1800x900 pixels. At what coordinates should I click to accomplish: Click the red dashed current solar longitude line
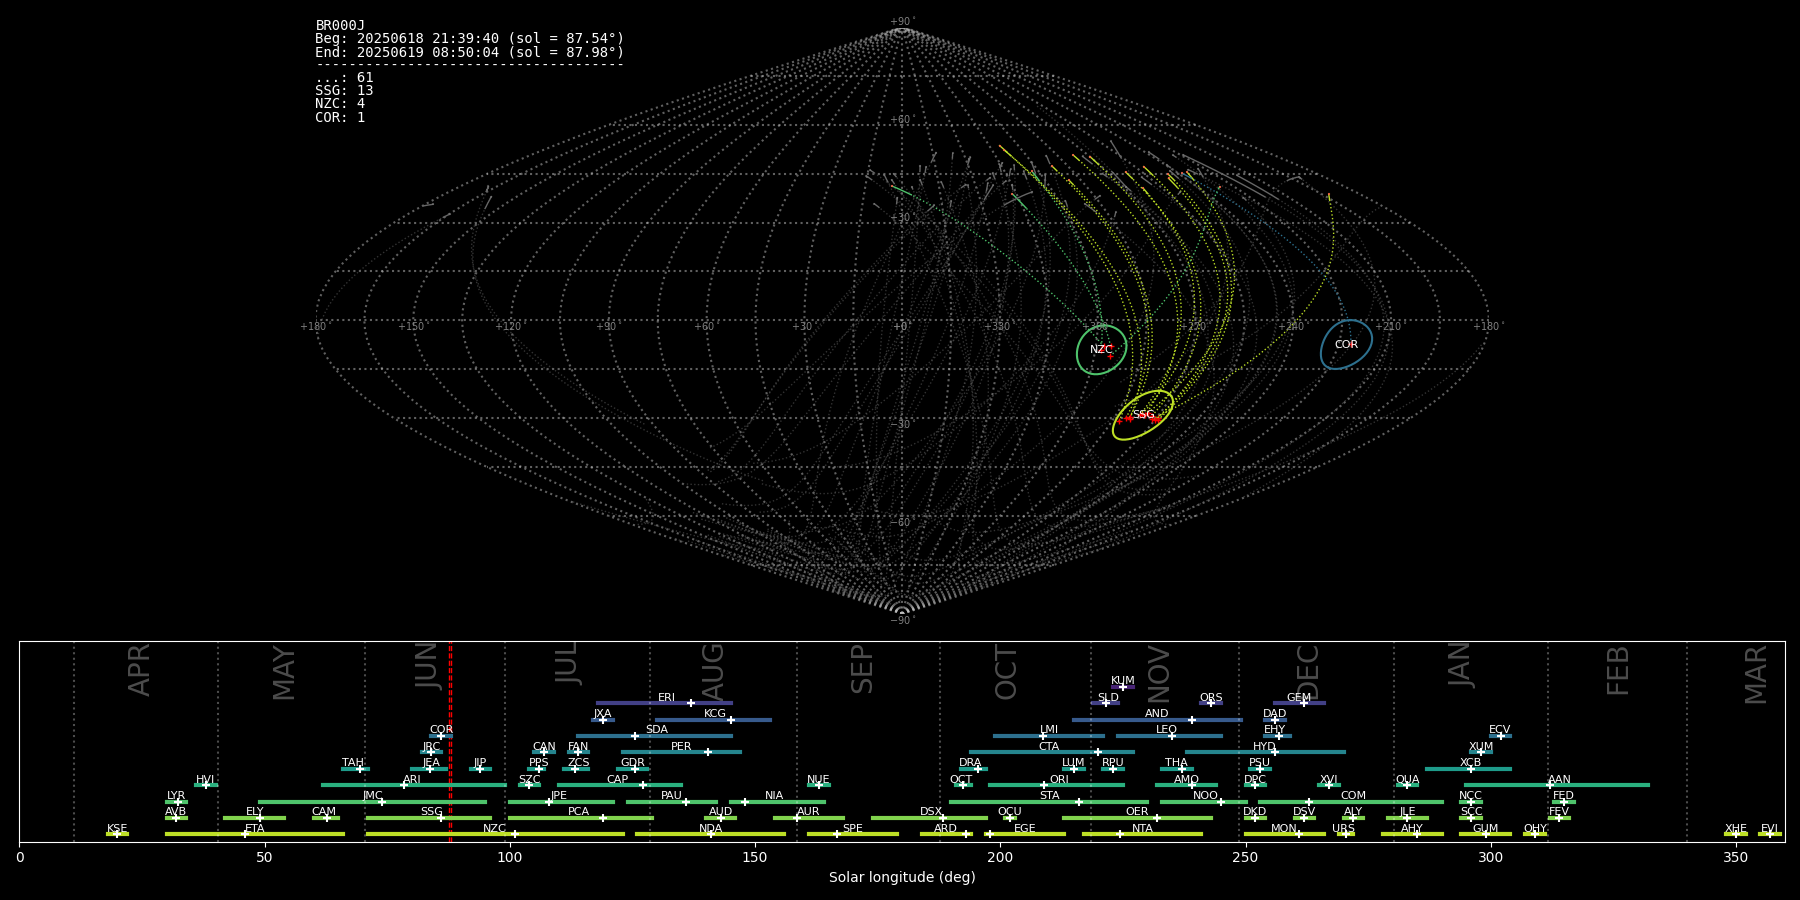tap(450, 741)
